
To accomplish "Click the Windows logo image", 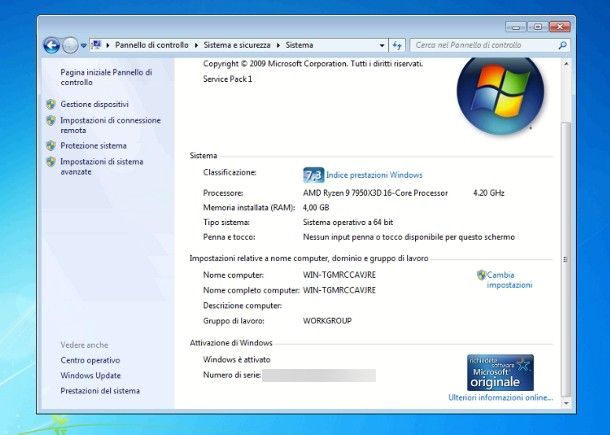I will click(500, 95).
